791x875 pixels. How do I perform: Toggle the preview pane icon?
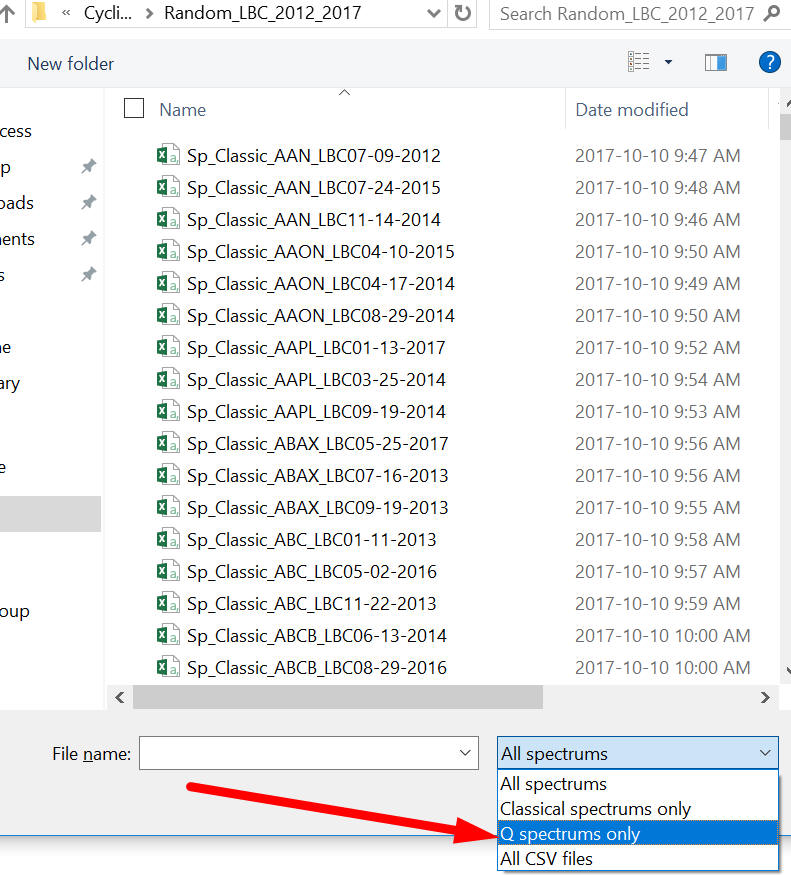coord(716,63)
